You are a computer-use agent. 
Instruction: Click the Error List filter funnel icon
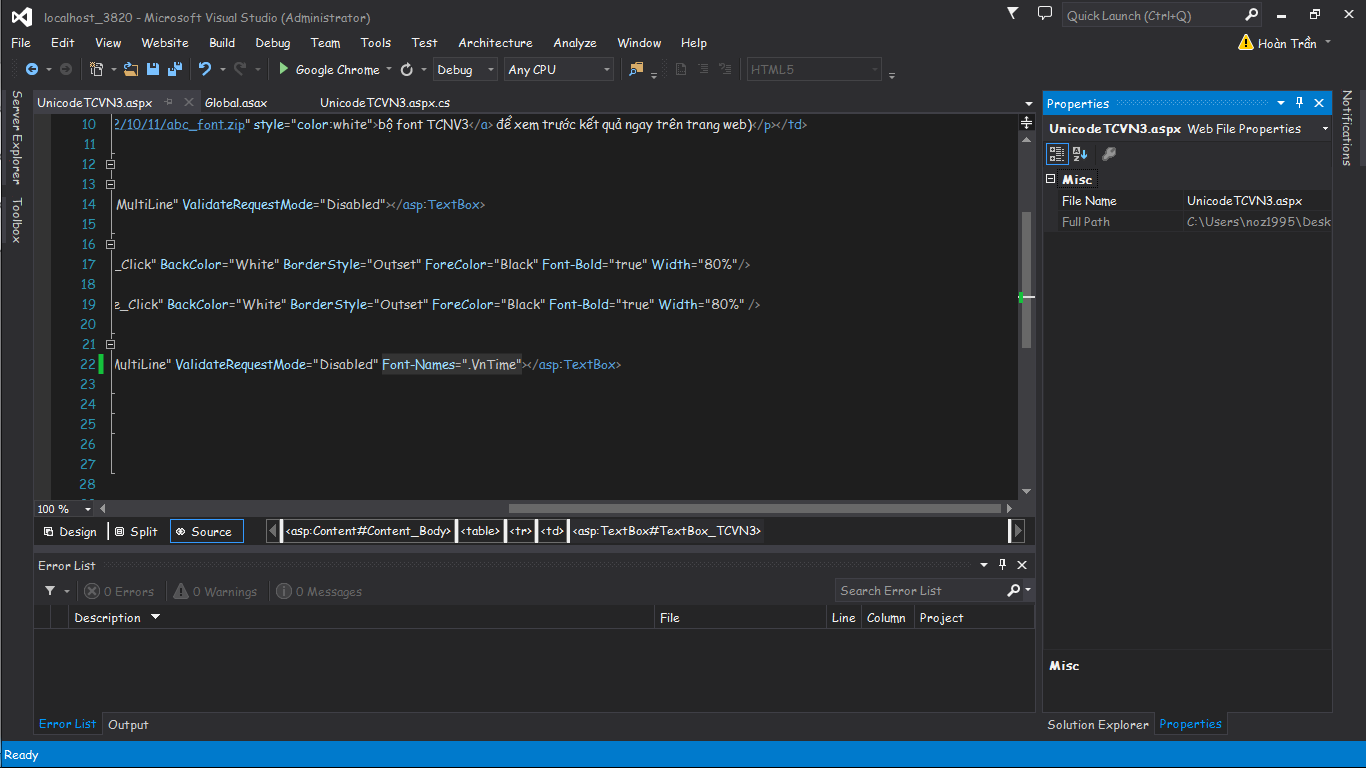[50, 591]
